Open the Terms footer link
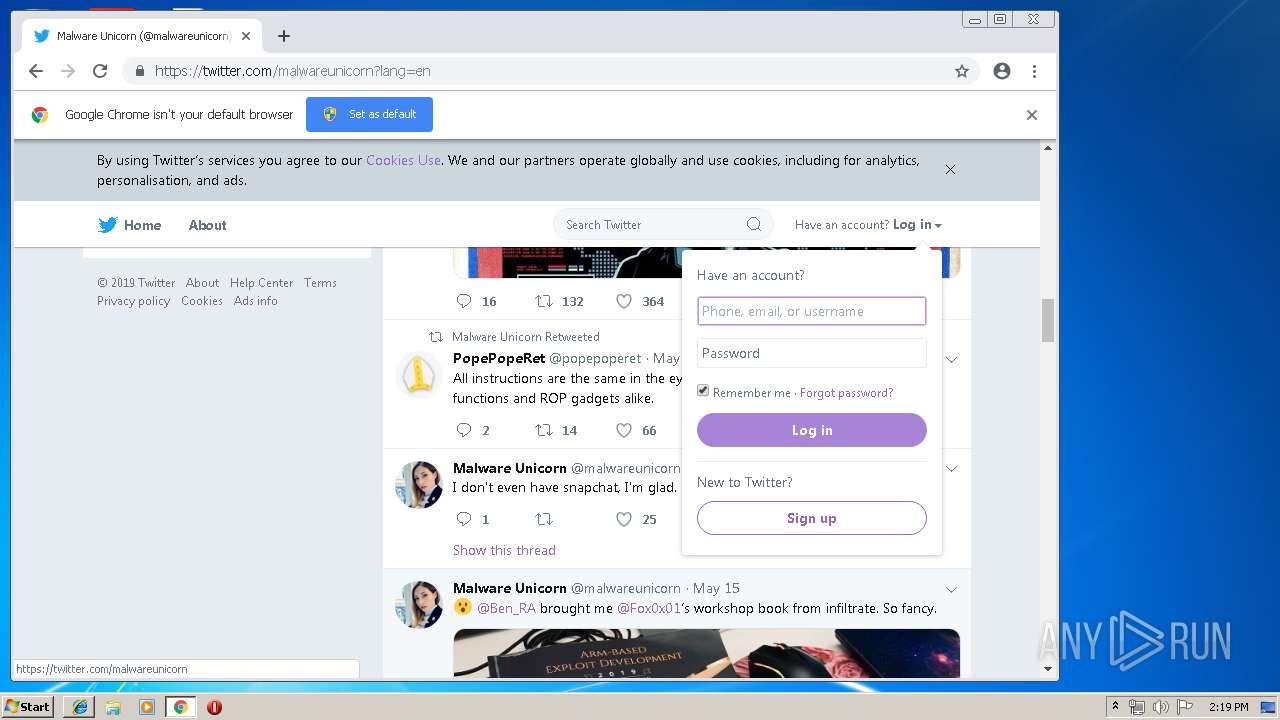The height and width of the screenshot is (720, 1280). (320, 283)
